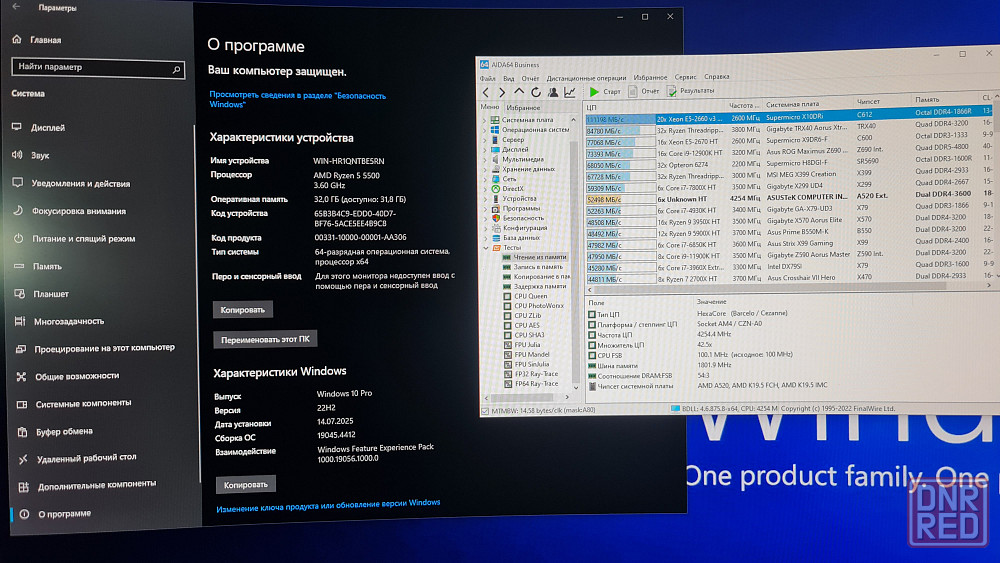Select the 20x Xeon E5-2660 v3 result row

(788, 117)
